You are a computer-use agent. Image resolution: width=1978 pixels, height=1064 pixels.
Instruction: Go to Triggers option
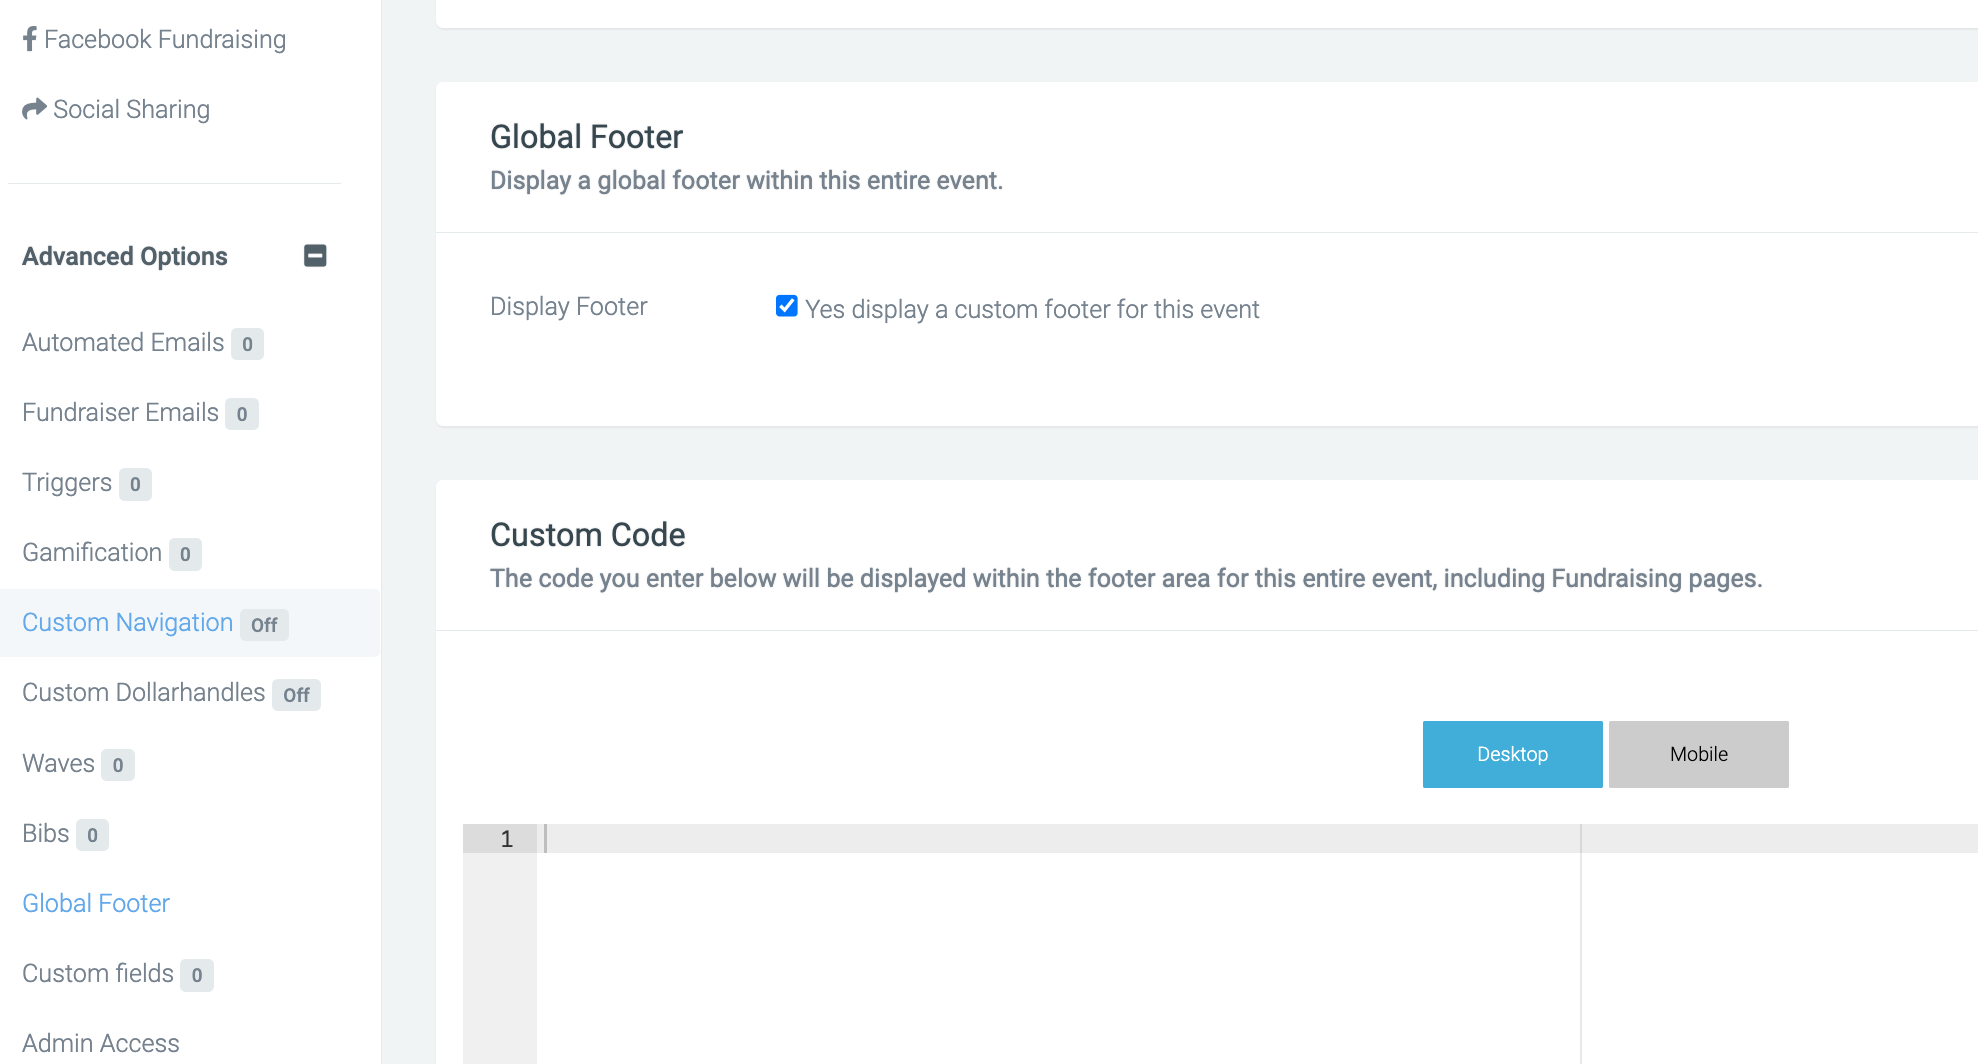pos(67,482)
